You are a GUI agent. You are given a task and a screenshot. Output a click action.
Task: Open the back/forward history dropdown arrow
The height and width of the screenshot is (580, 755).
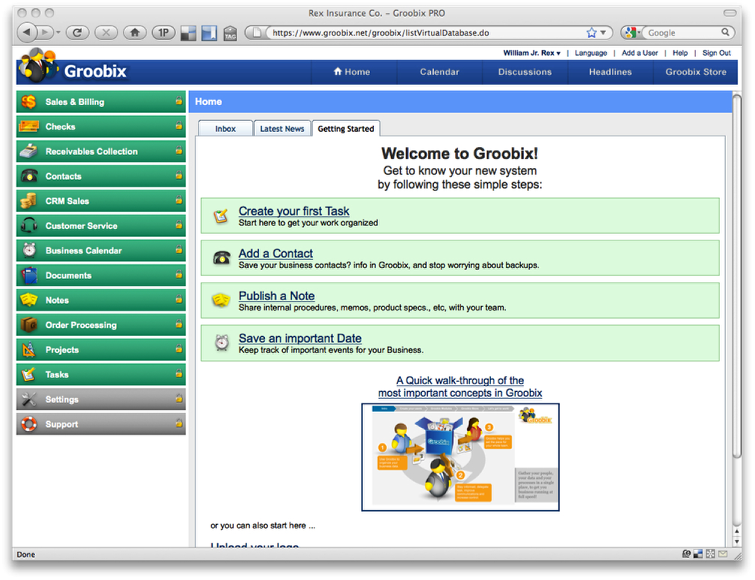pyautogui.click(x=58, y=33)
